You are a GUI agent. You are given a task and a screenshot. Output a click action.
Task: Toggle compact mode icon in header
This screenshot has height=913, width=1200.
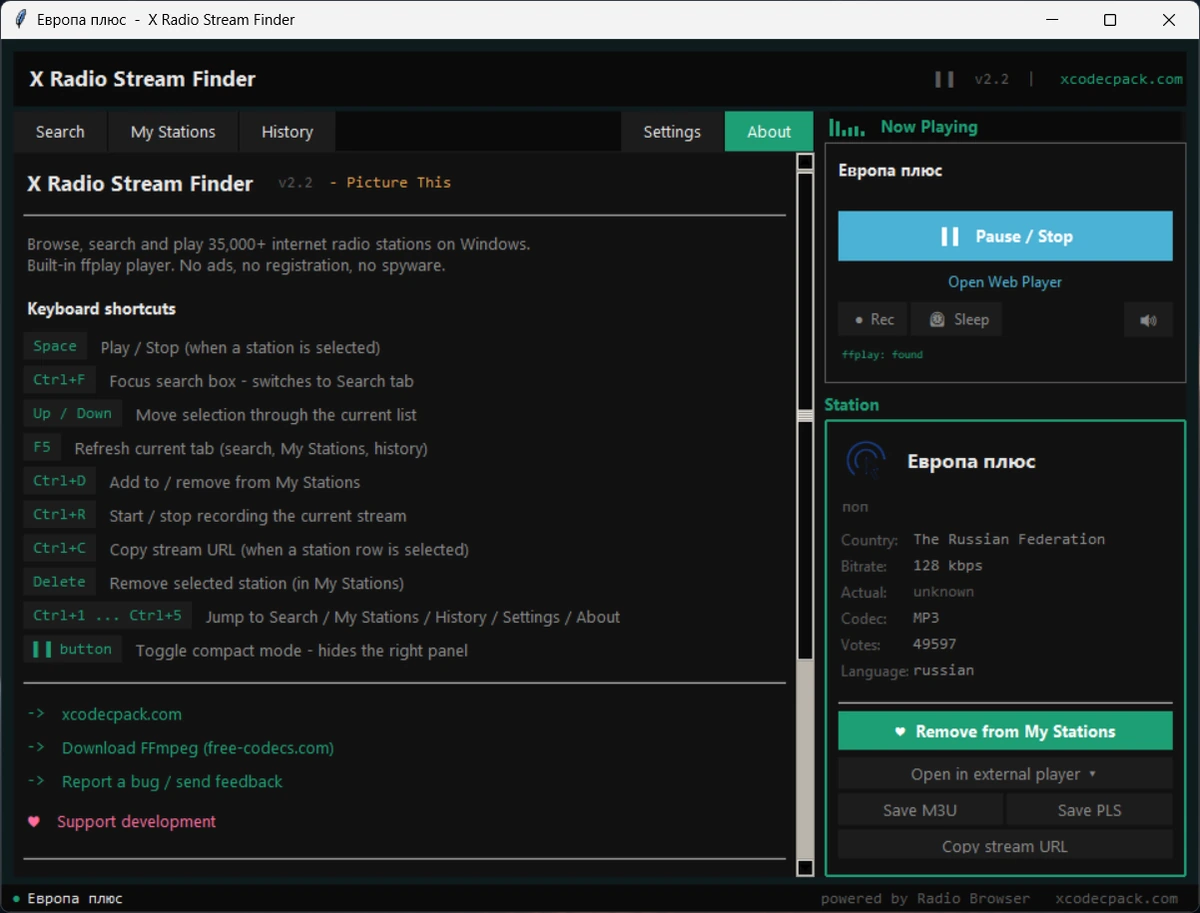tap(944, 79)
